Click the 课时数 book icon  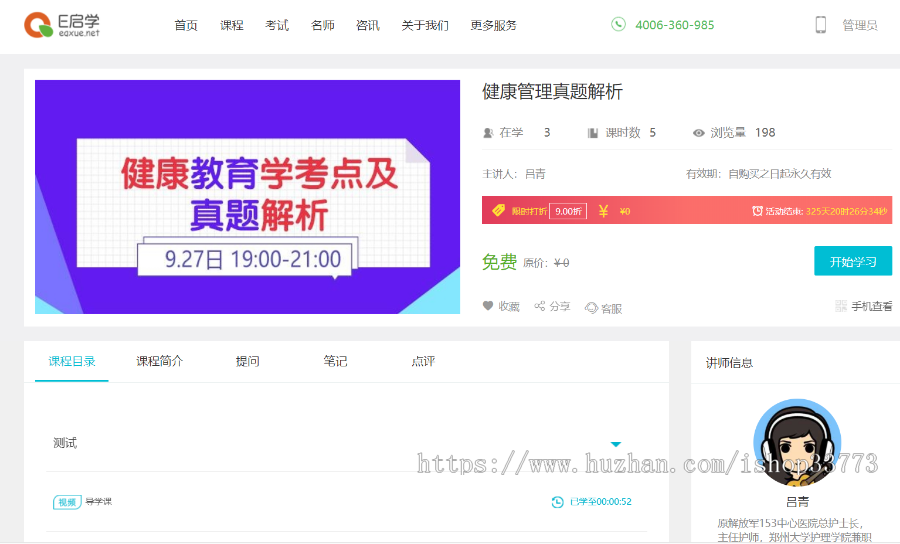coord(593,133)
